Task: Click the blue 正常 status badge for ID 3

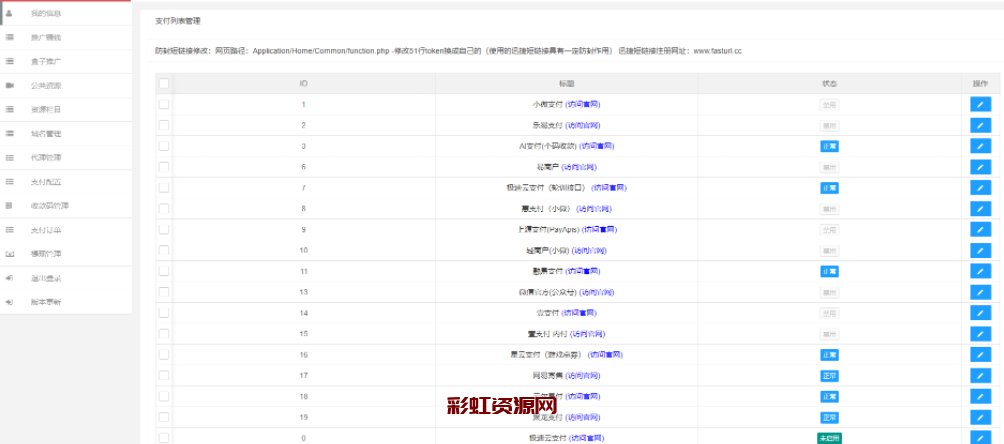Action: pos(829,146)
